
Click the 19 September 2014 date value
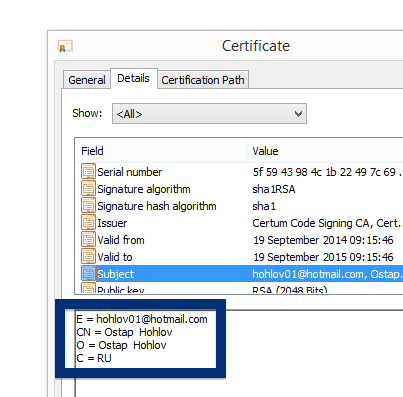click(323, 240)
